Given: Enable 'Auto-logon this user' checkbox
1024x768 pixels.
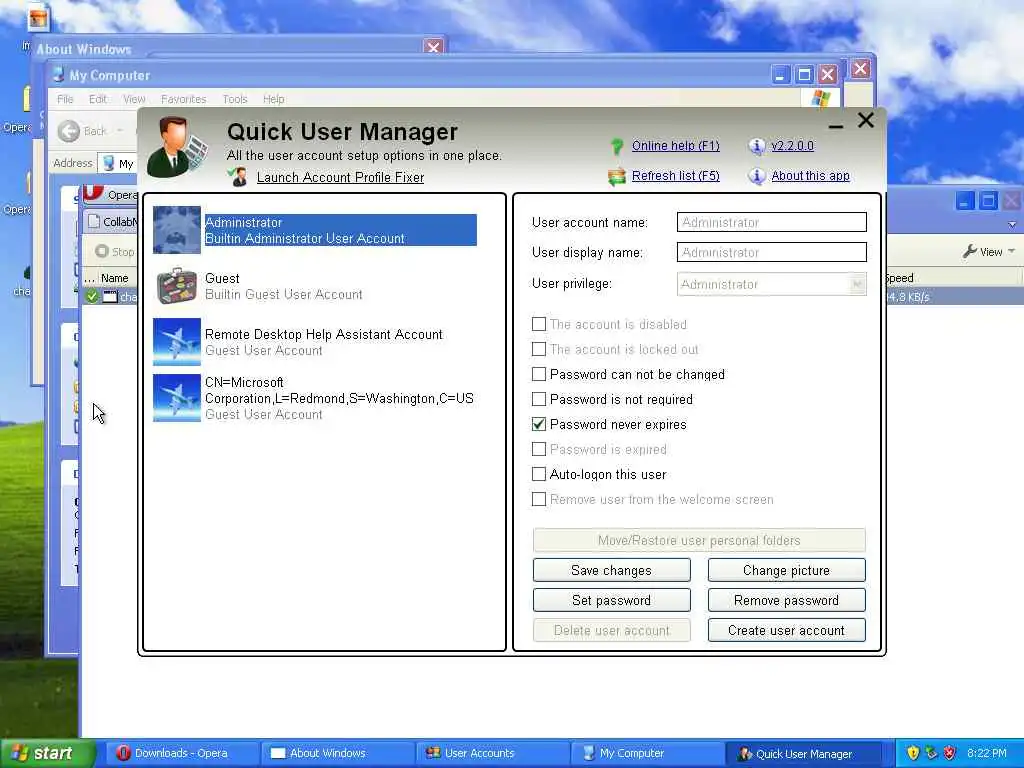Looking at the screenshot, I should point(539,474).
